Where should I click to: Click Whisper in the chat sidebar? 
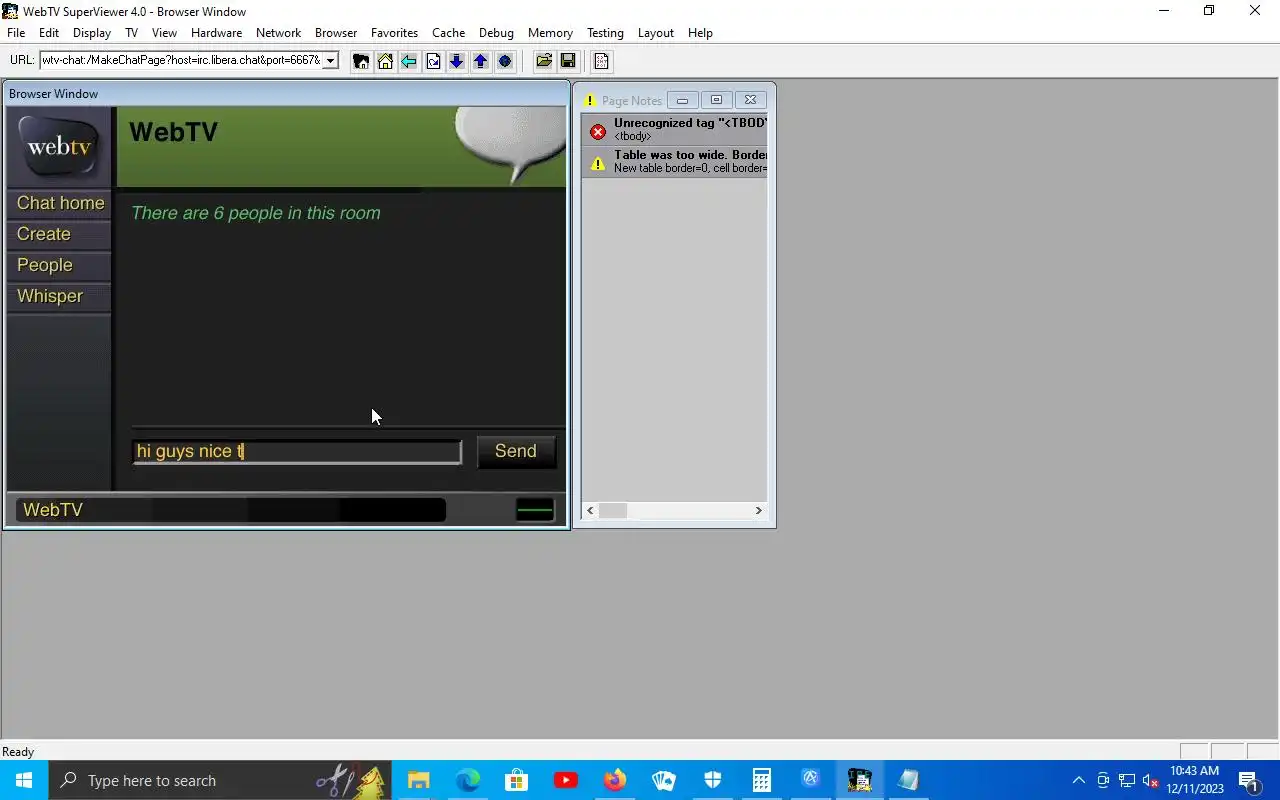(x=60, y=296)
